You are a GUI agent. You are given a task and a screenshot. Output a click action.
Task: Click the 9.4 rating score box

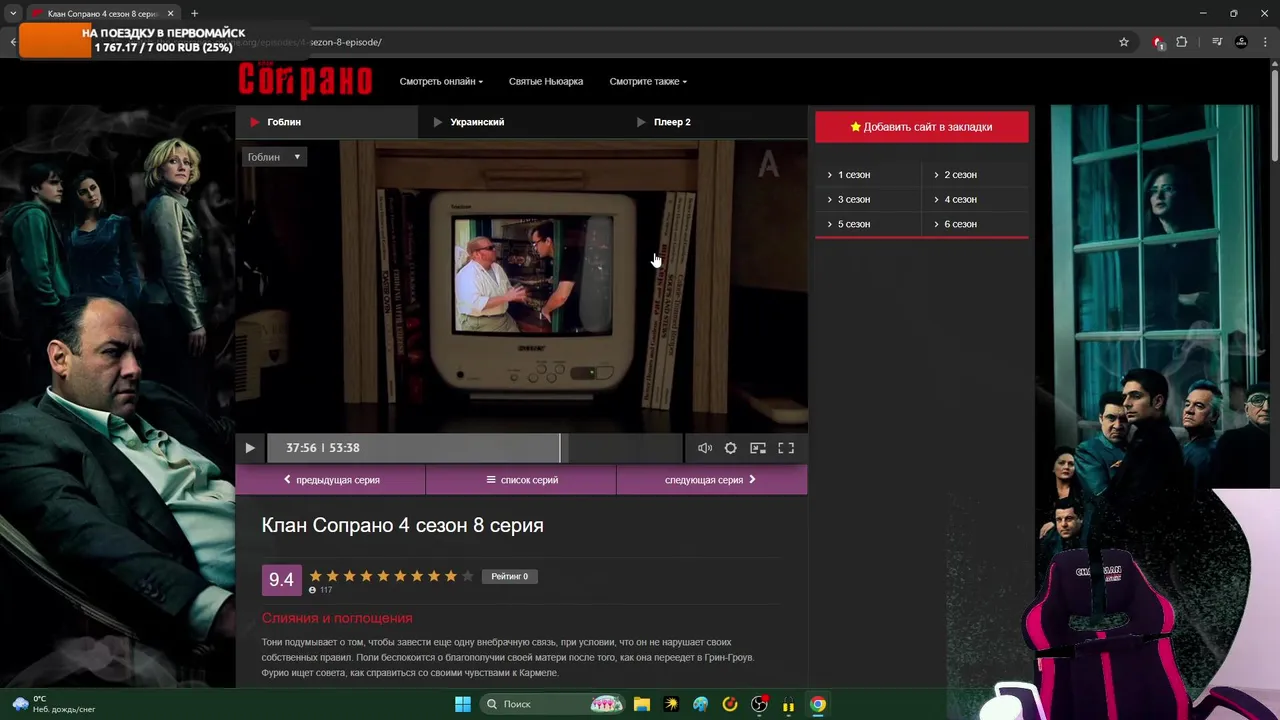[281, 580]
